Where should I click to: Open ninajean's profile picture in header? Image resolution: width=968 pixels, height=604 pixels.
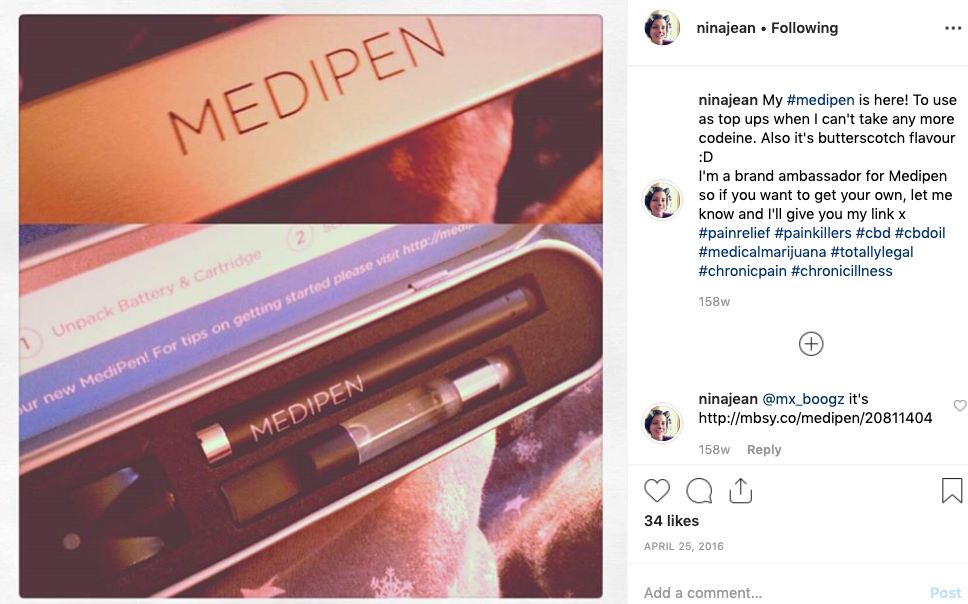662,28
